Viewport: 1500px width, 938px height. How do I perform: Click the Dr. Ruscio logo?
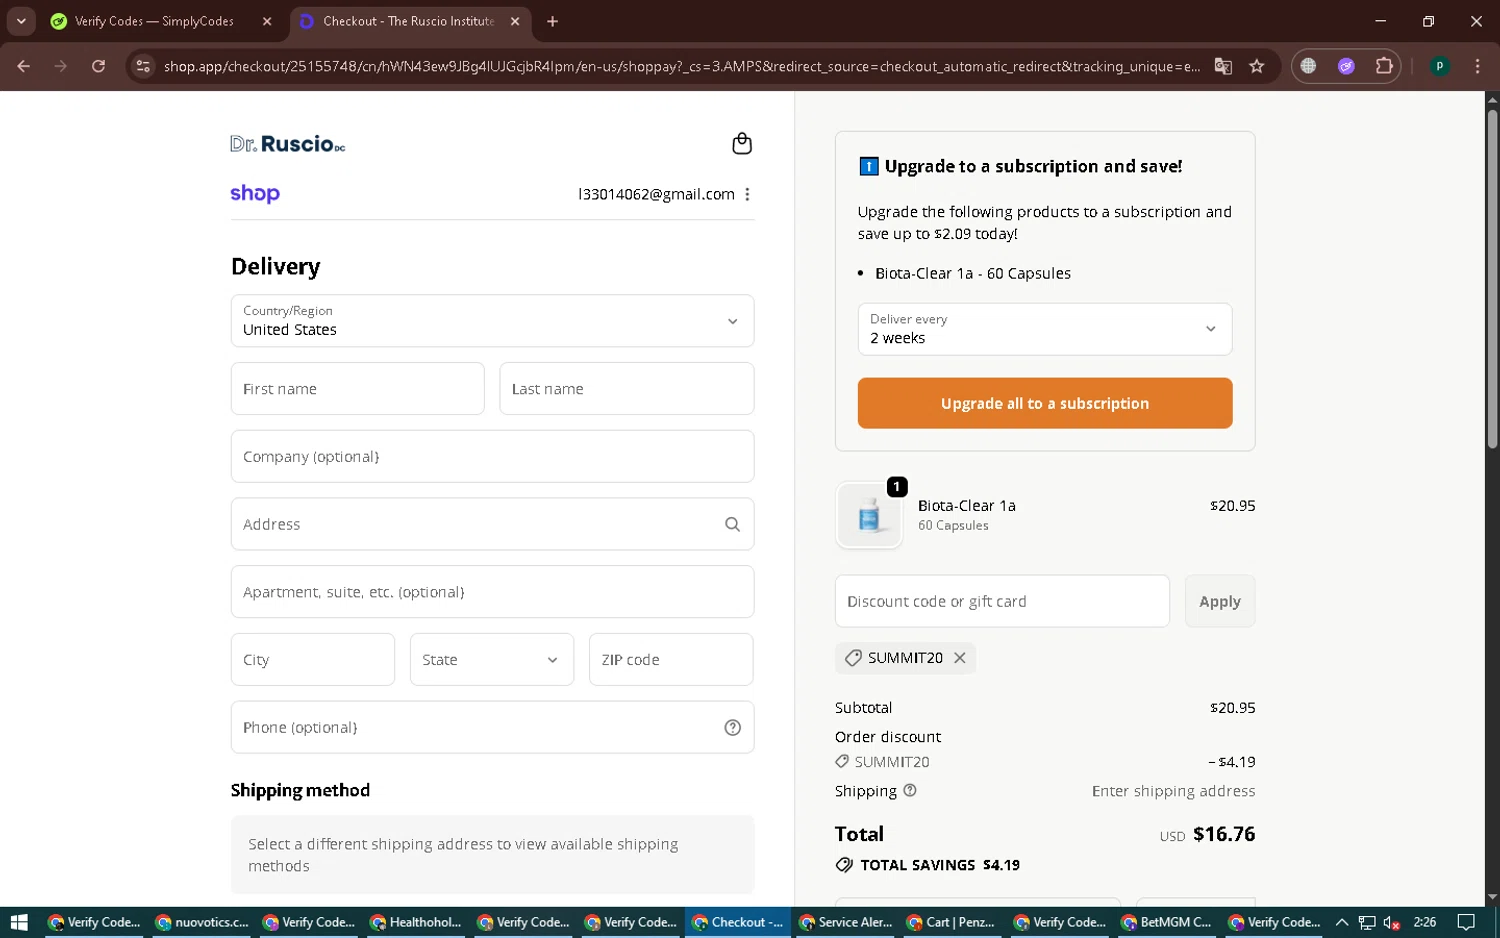click(288, 144)
